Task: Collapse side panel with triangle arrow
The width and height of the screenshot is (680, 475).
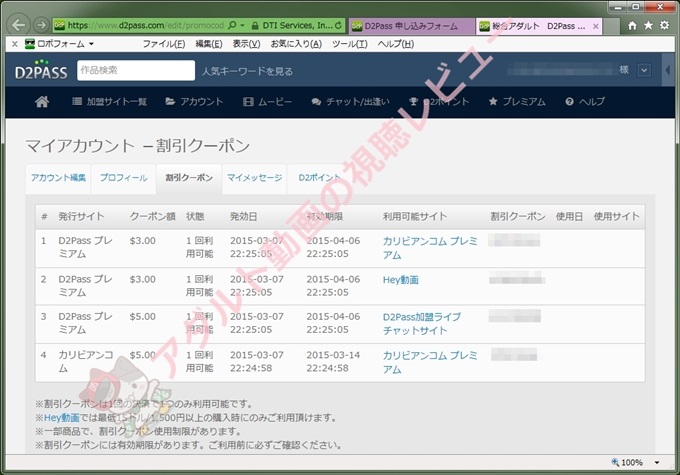Action: click(x=668, y=70)
